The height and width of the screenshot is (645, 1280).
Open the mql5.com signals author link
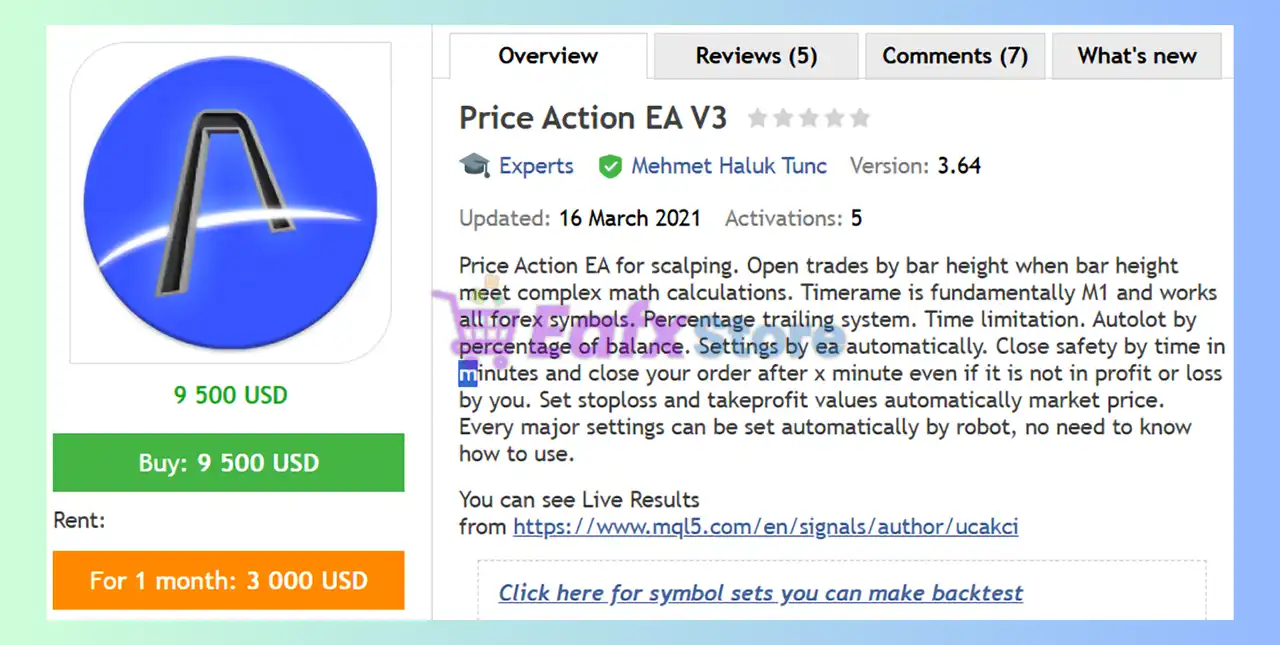point(765,526)
